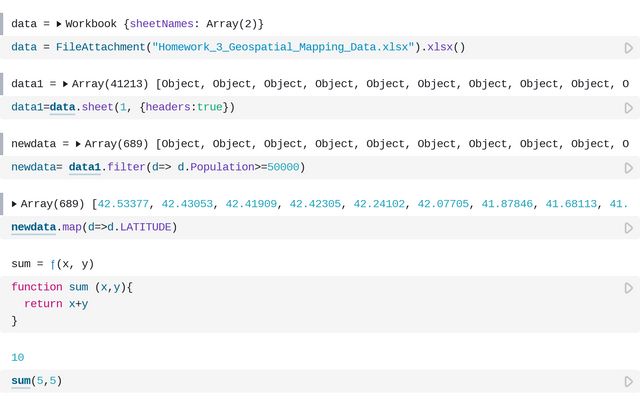Run the sum function definition cell
This screenshot has width=640, height=400.
[628, 288]
